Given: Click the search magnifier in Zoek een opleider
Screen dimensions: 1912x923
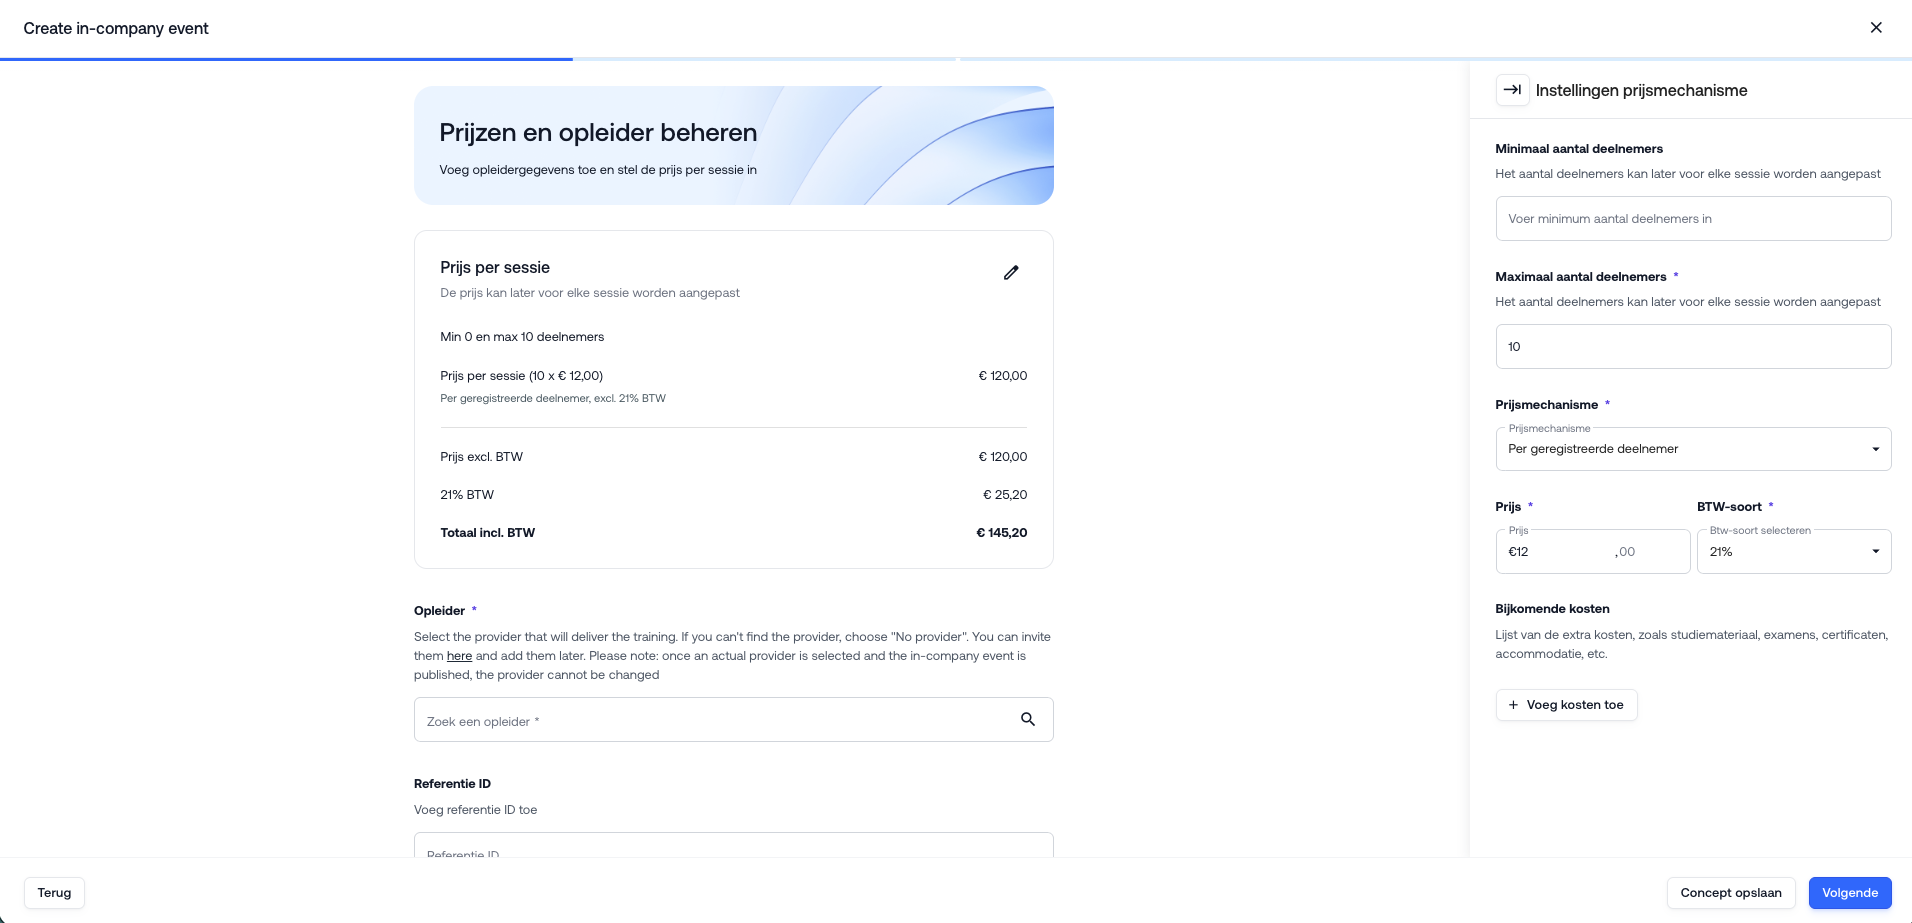Looking at the screenshot, I should (x=1028, y=719).
